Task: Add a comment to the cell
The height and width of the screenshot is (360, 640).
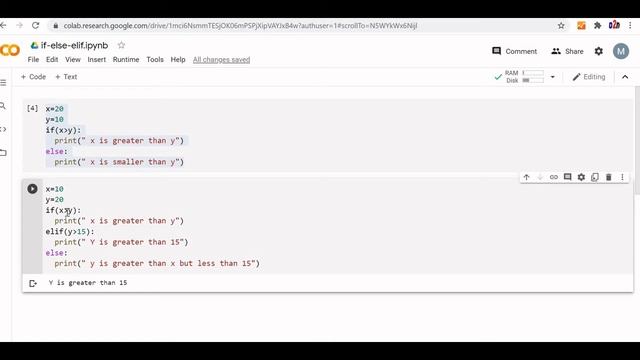Action: tap(567, 177)
